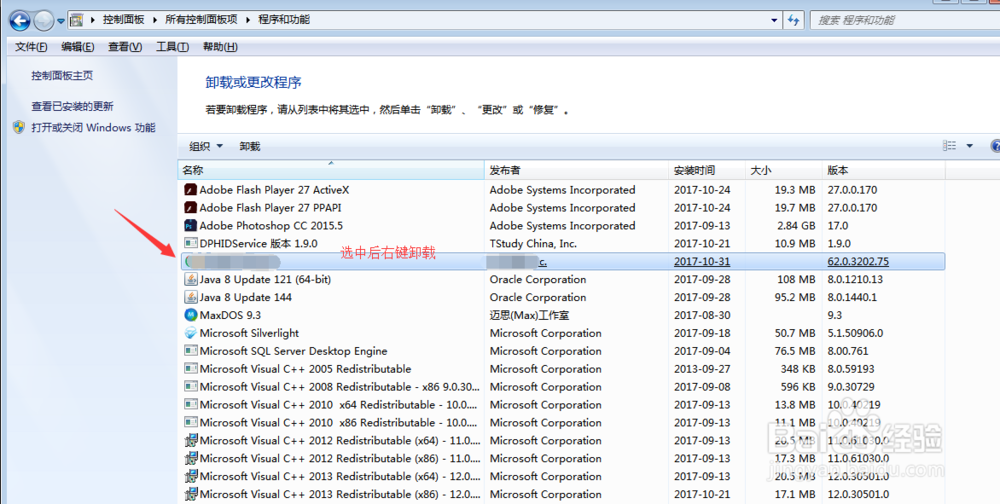
Task: Click the Adobe Flash Player 27 PPAPI icon
Action: [x=190, y=207]
